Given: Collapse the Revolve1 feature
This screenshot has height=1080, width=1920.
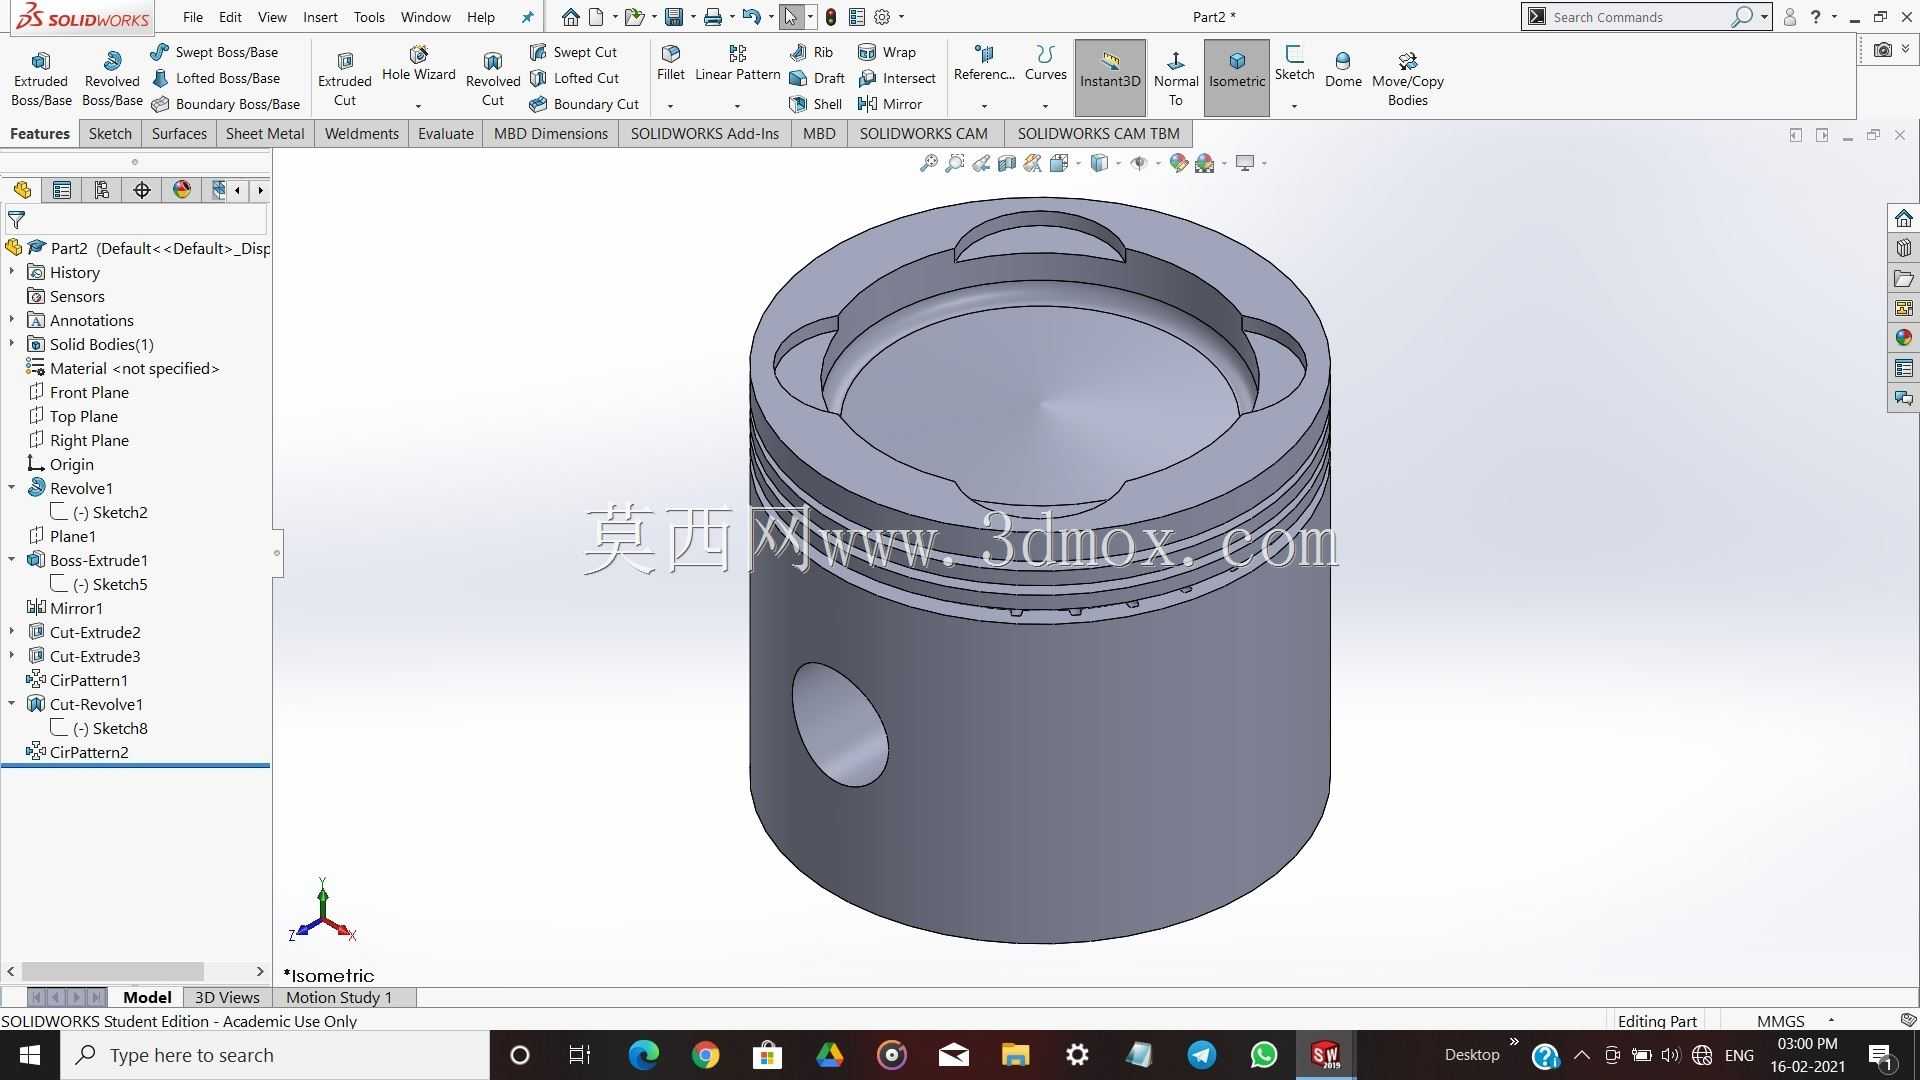Looking at the screenshot, I should pos(12,488).
